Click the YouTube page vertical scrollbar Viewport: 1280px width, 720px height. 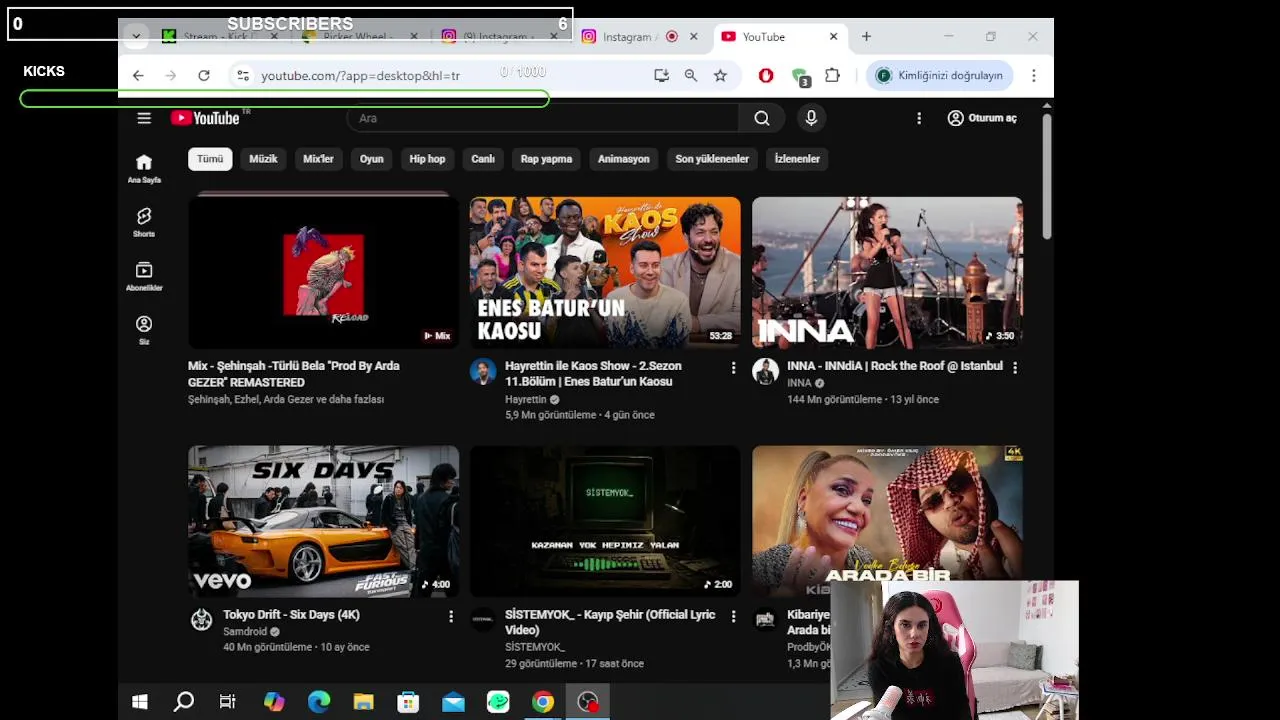[x=1047, y=175]
